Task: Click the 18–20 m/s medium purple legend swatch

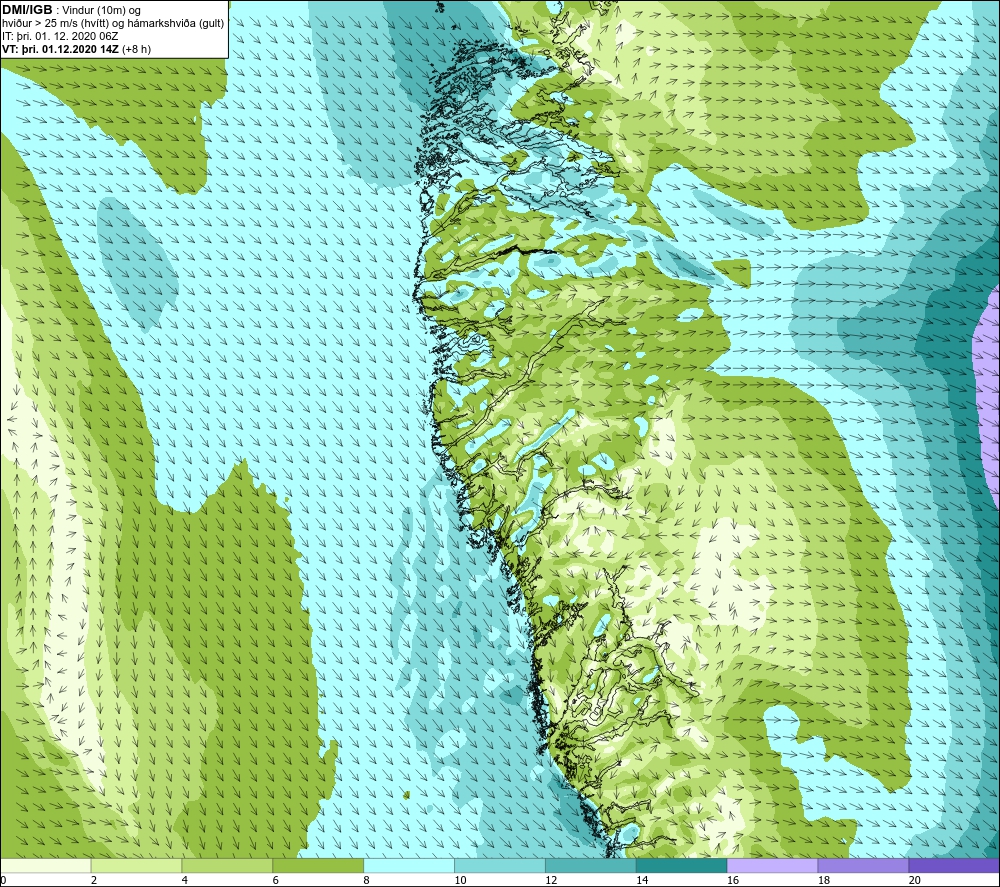Action: click(864, 865)
